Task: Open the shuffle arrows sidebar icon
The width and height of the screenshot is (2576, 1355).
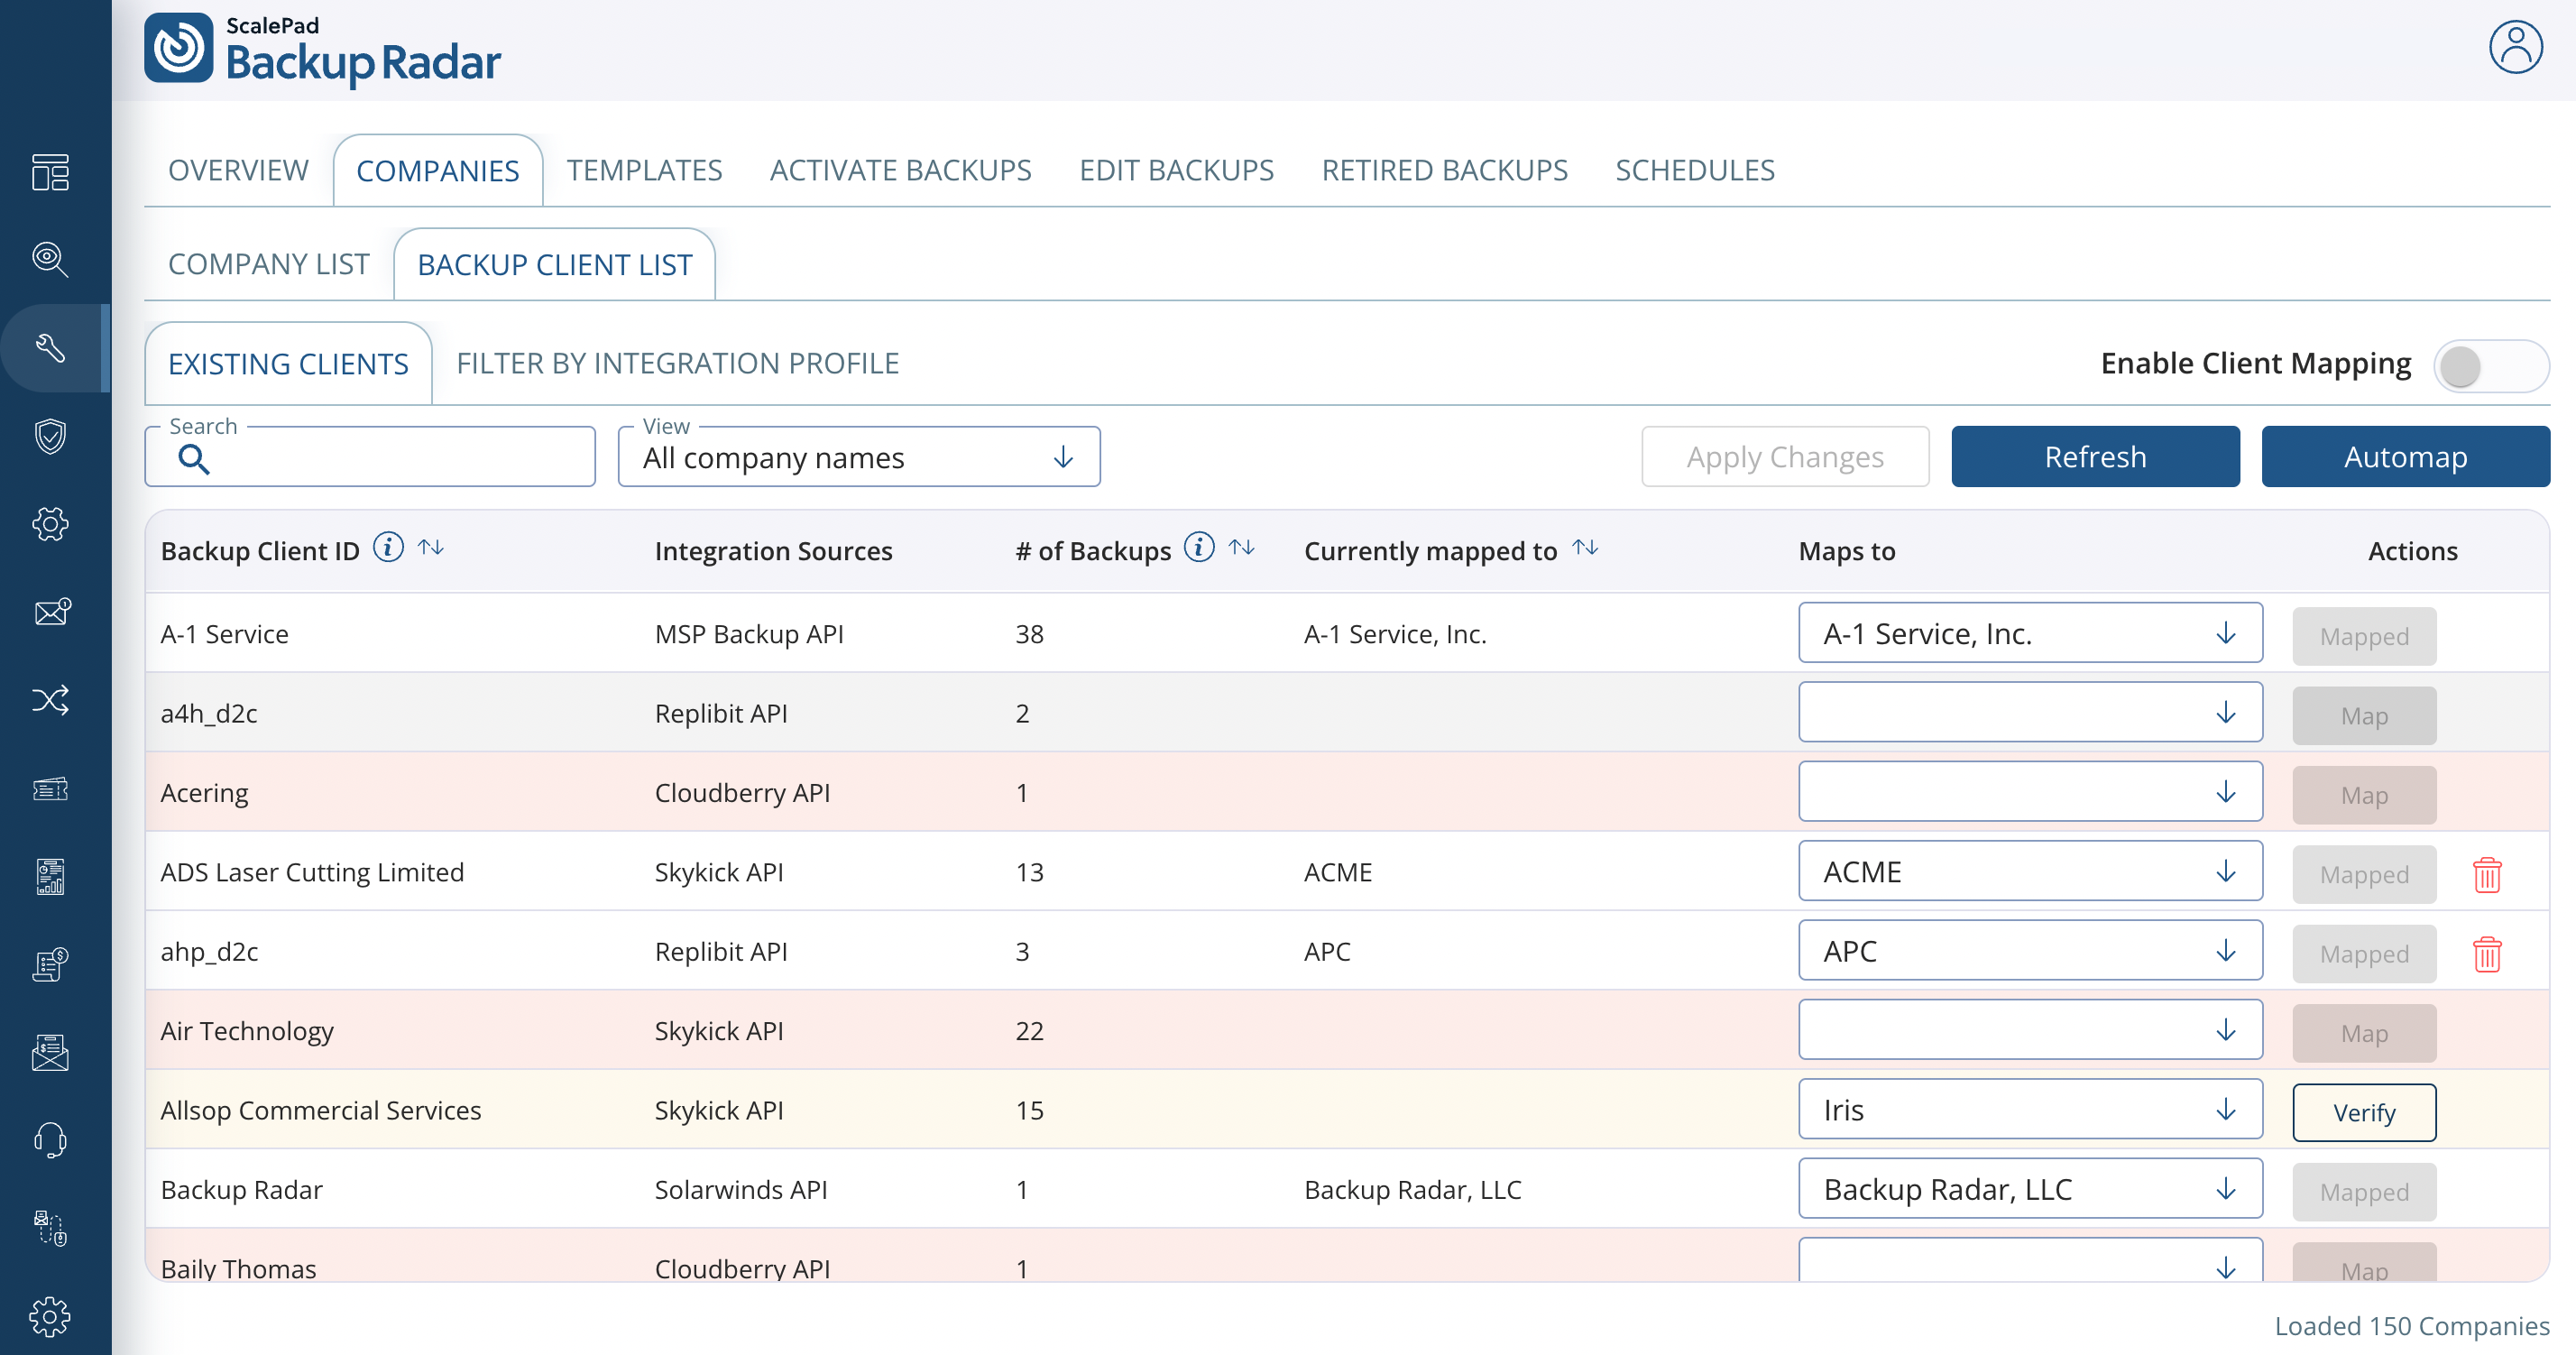Action: point(50,699)
